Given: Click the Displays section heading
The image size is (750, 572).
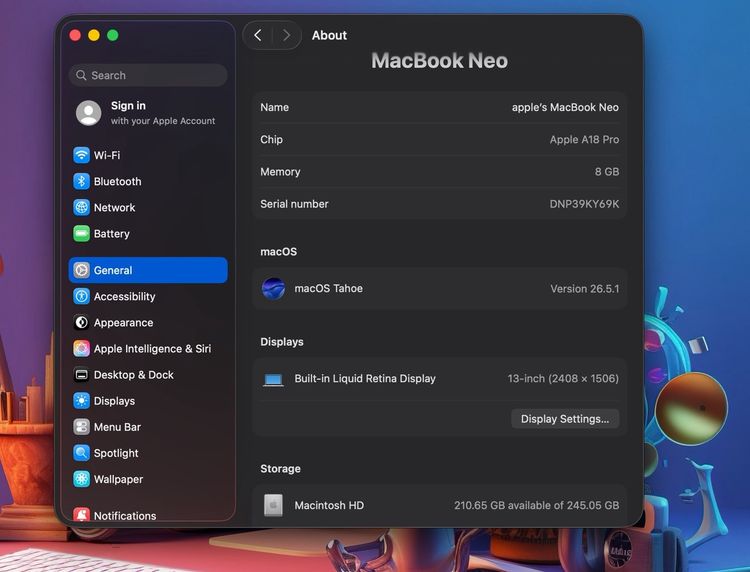Looking at the screenshot, I should 282,342.
